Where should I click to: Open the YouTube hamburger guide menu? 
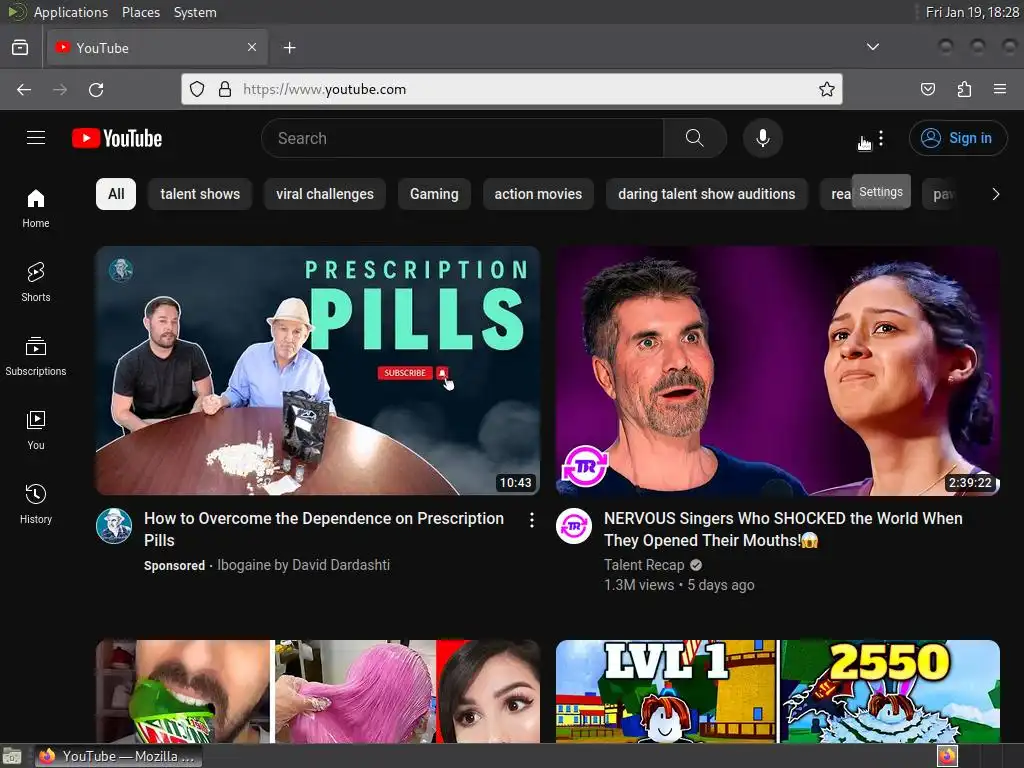[x=36, y=138]
